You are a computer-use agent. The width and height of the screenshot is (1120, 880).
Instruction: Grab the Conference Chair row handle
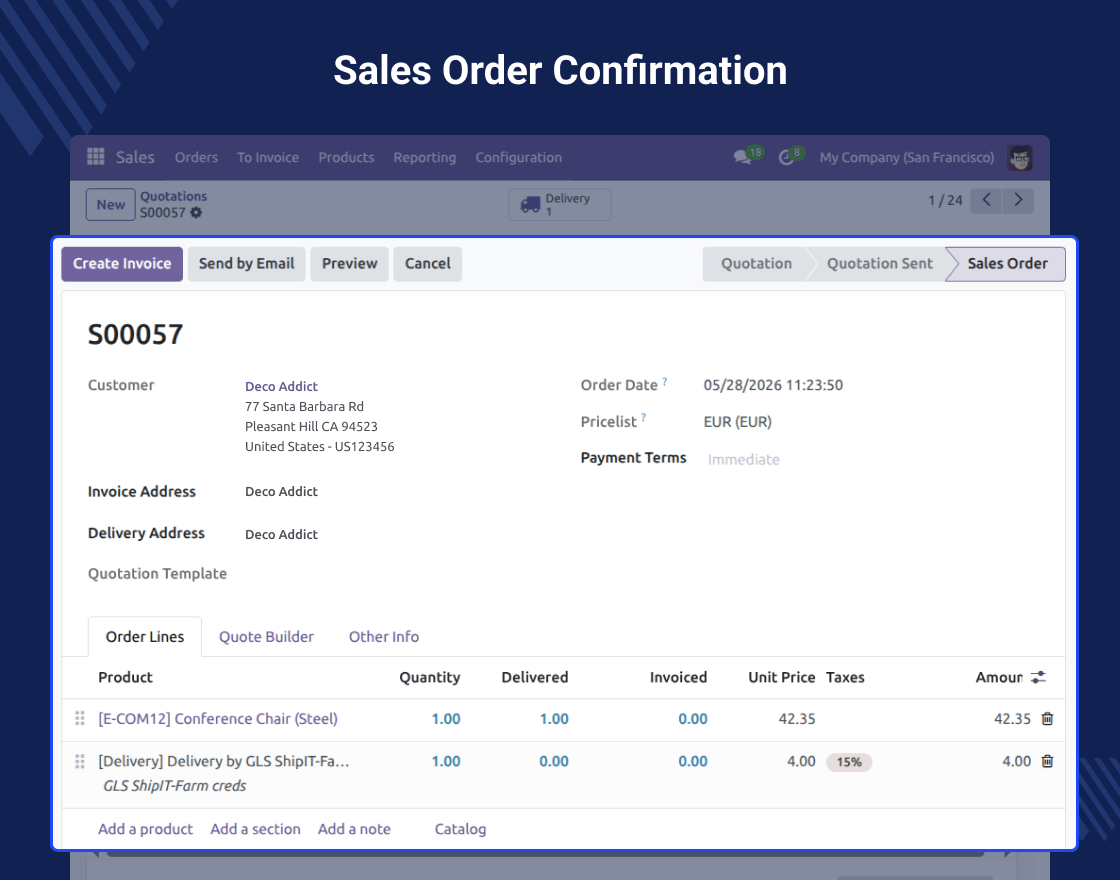point(80,719)
